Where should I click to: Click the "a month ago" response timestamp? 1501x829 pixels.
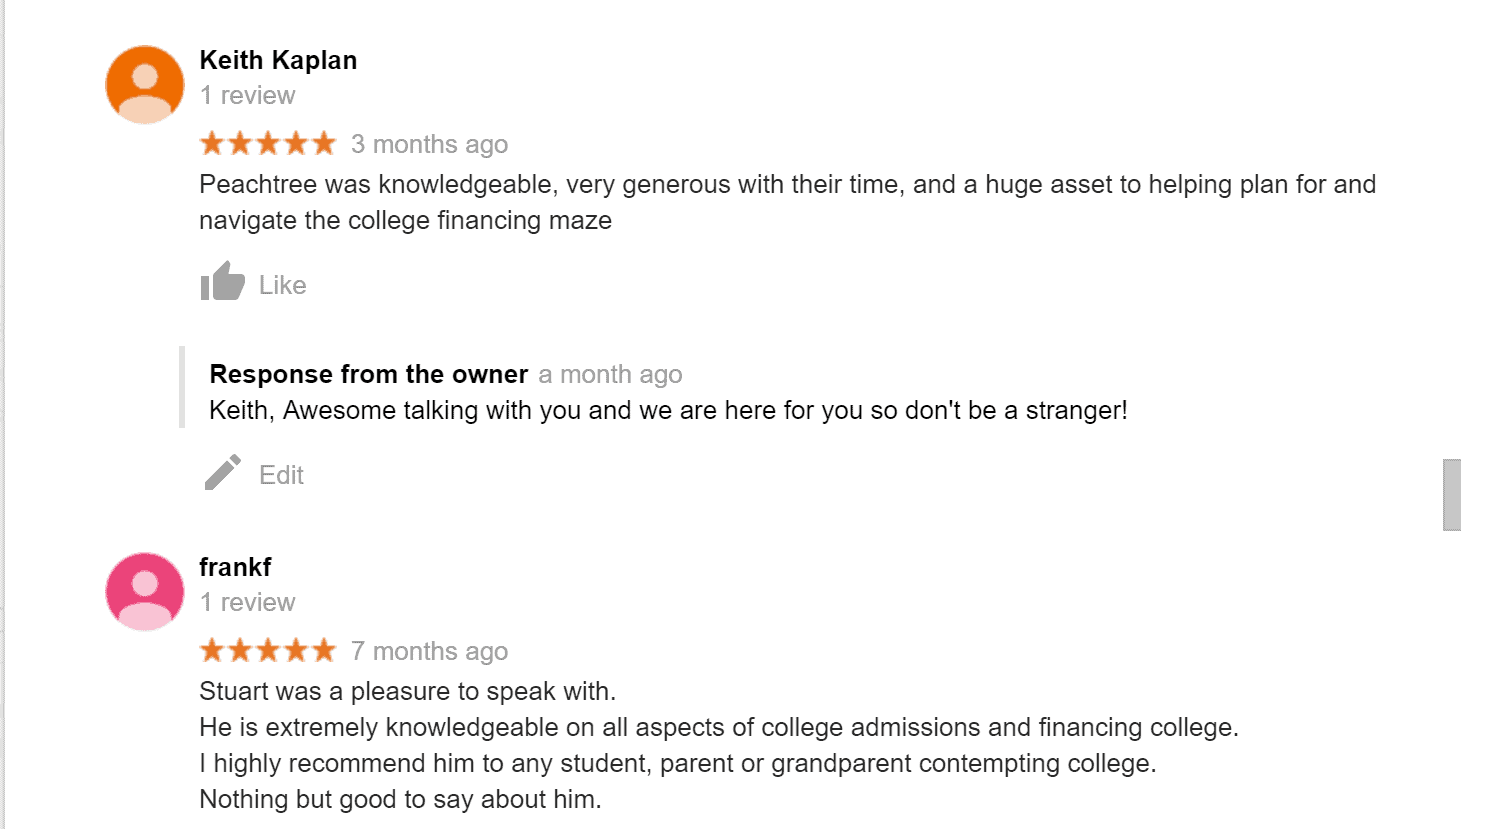point(610,375)
